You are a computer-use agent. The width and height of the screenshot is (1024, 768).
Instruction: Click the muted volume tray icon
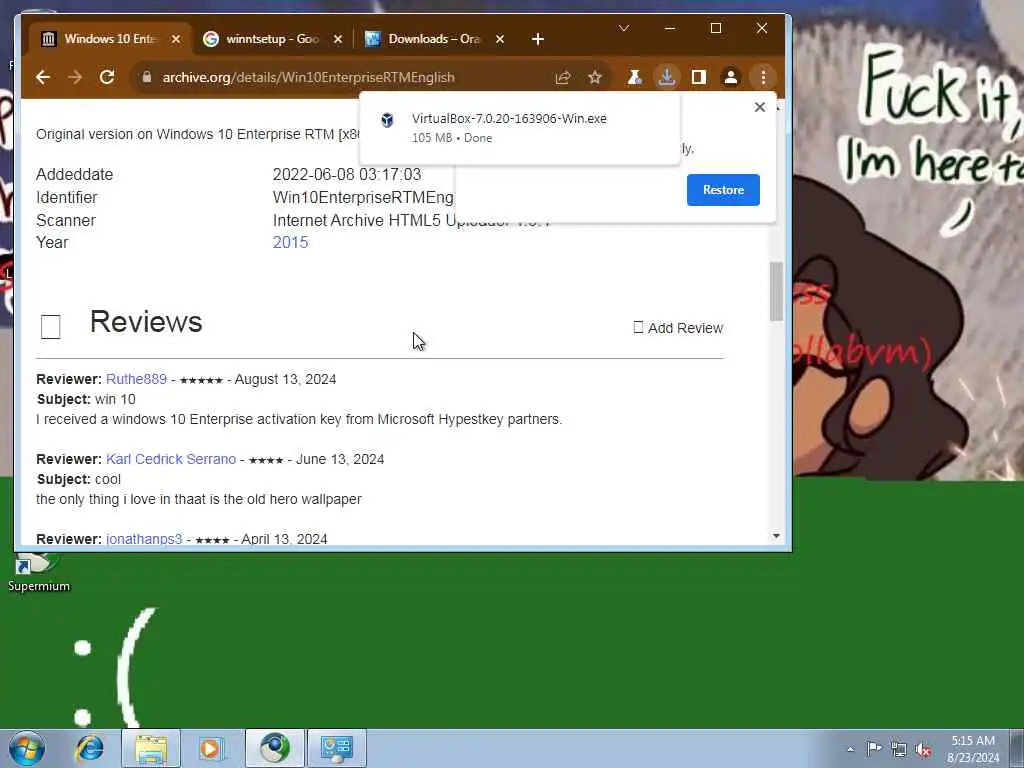[923, 749]
